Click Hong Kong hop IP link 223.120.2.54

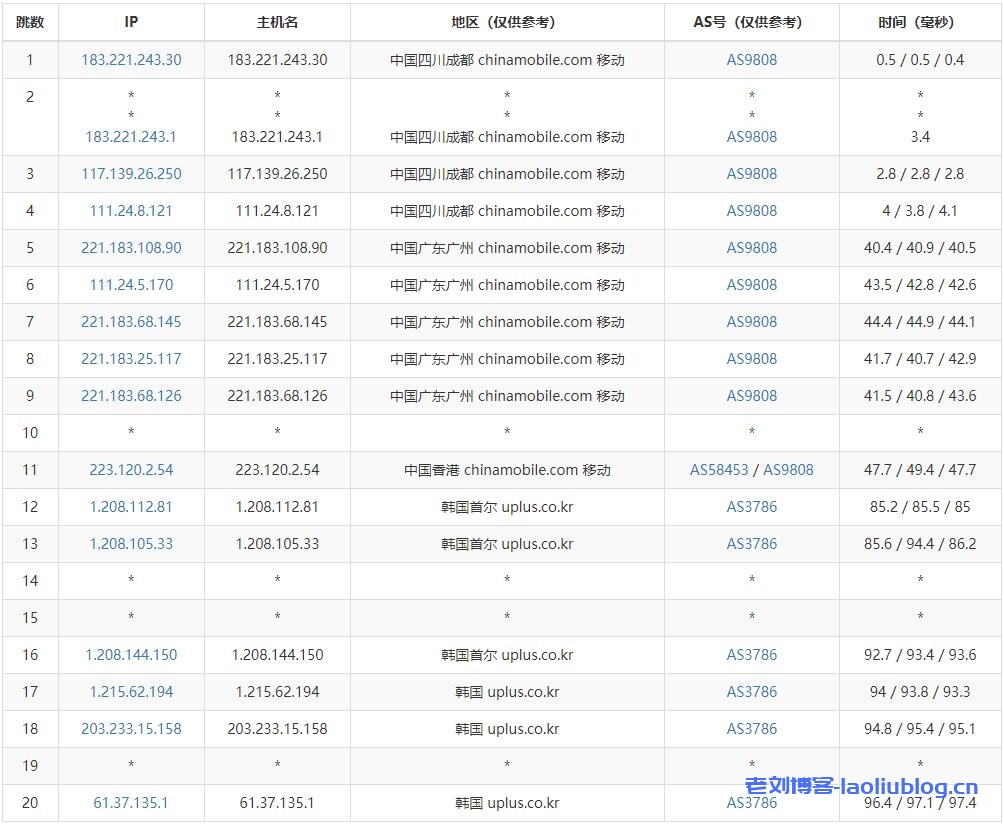(131, 470)
